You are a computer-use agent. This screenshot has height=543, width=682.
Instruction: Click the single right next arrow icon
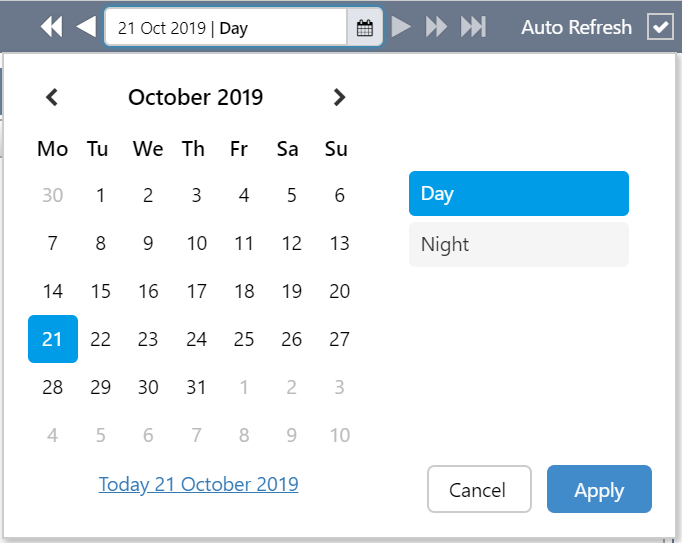click(x=401, y=27)
